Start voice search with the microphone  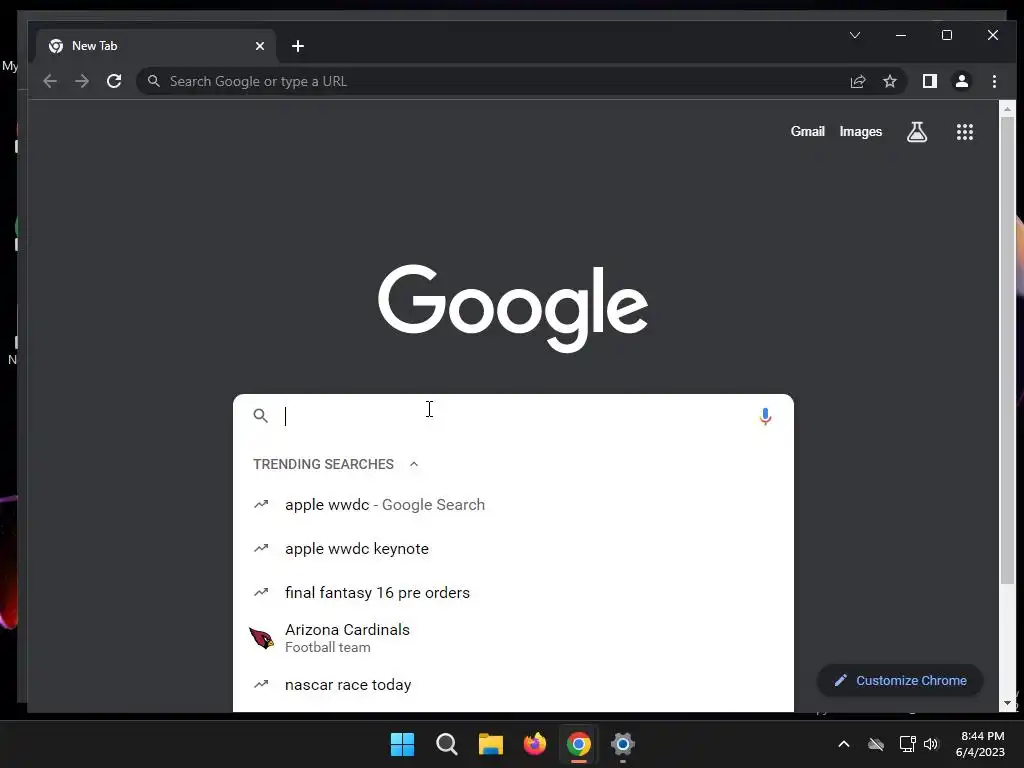point(765,416)
